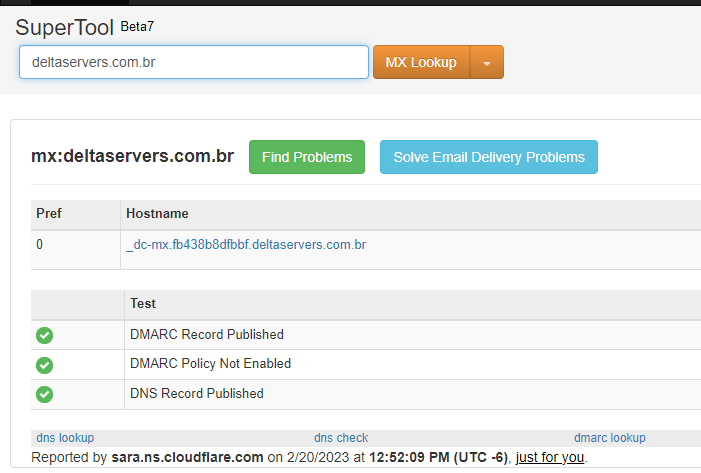
Task: Select the 'DMARC Policy Not Enabled' test text
Action: point(211,363)
